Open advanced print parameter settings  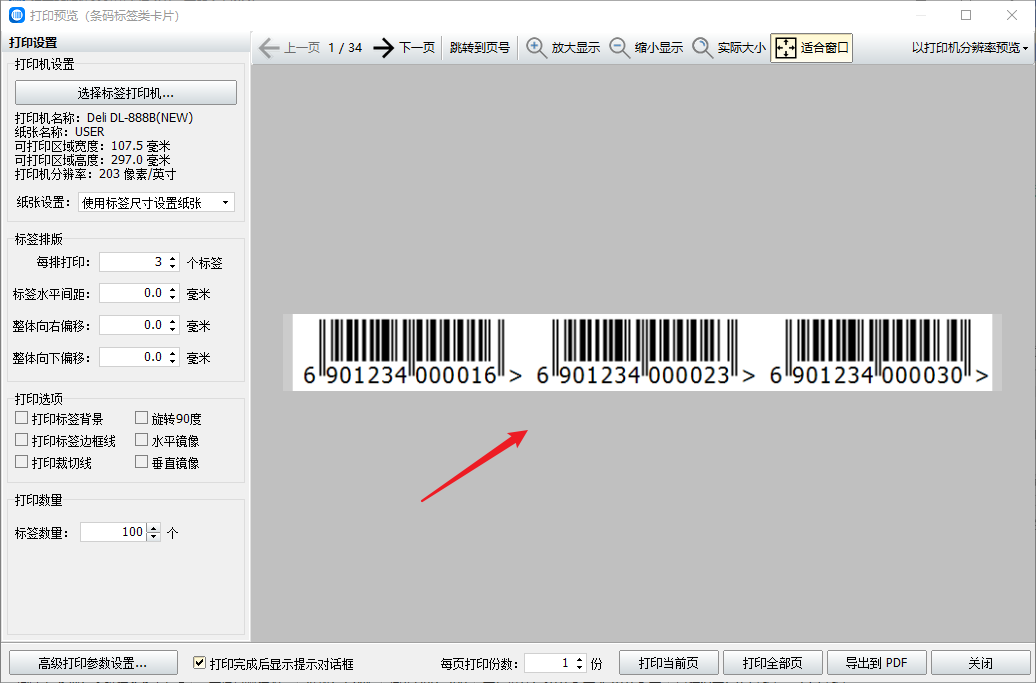click(x=93, y=663)
